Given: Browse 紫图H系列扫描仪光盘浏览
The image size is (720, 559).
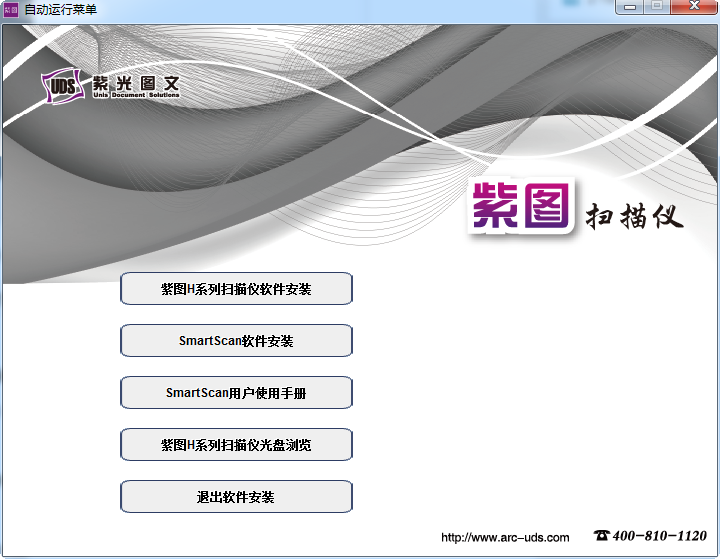Looking at the screenshot, I should (x=236, y=444).
